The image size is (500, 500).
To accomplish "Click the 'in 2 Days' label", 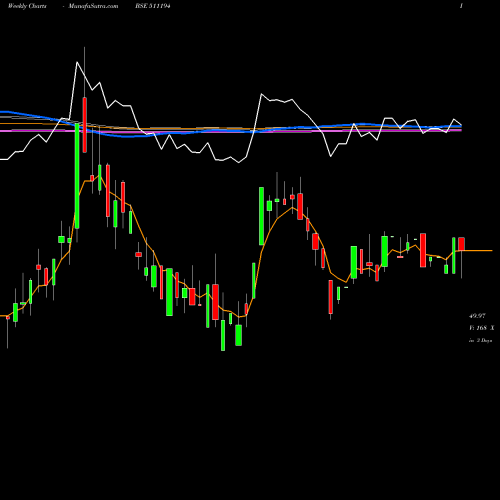I will [480, 340].
